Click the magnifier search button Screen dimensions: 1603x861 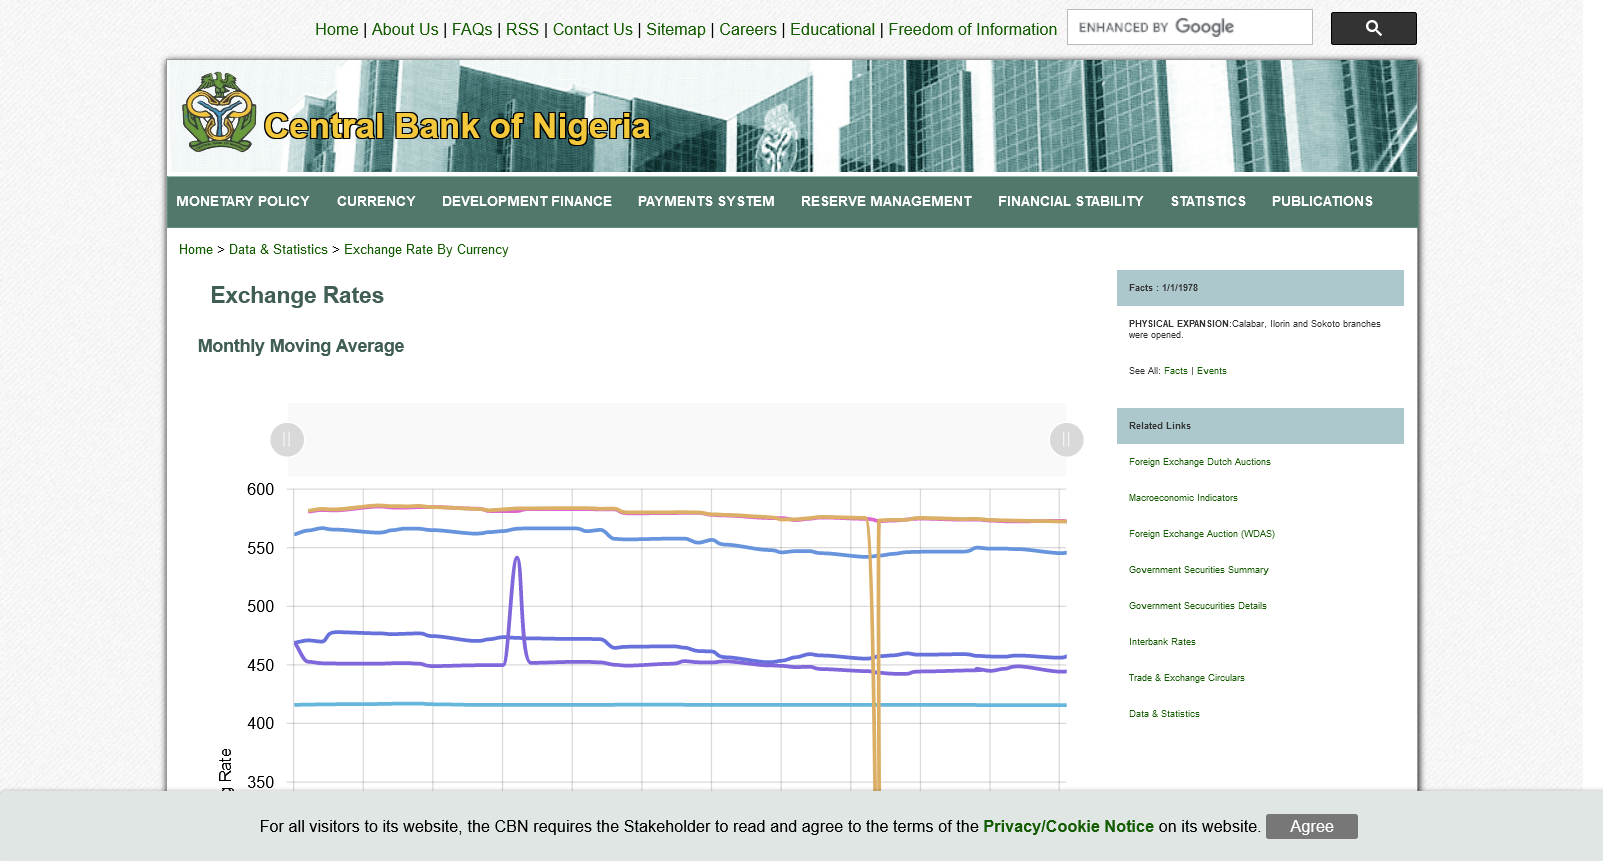1373,29
